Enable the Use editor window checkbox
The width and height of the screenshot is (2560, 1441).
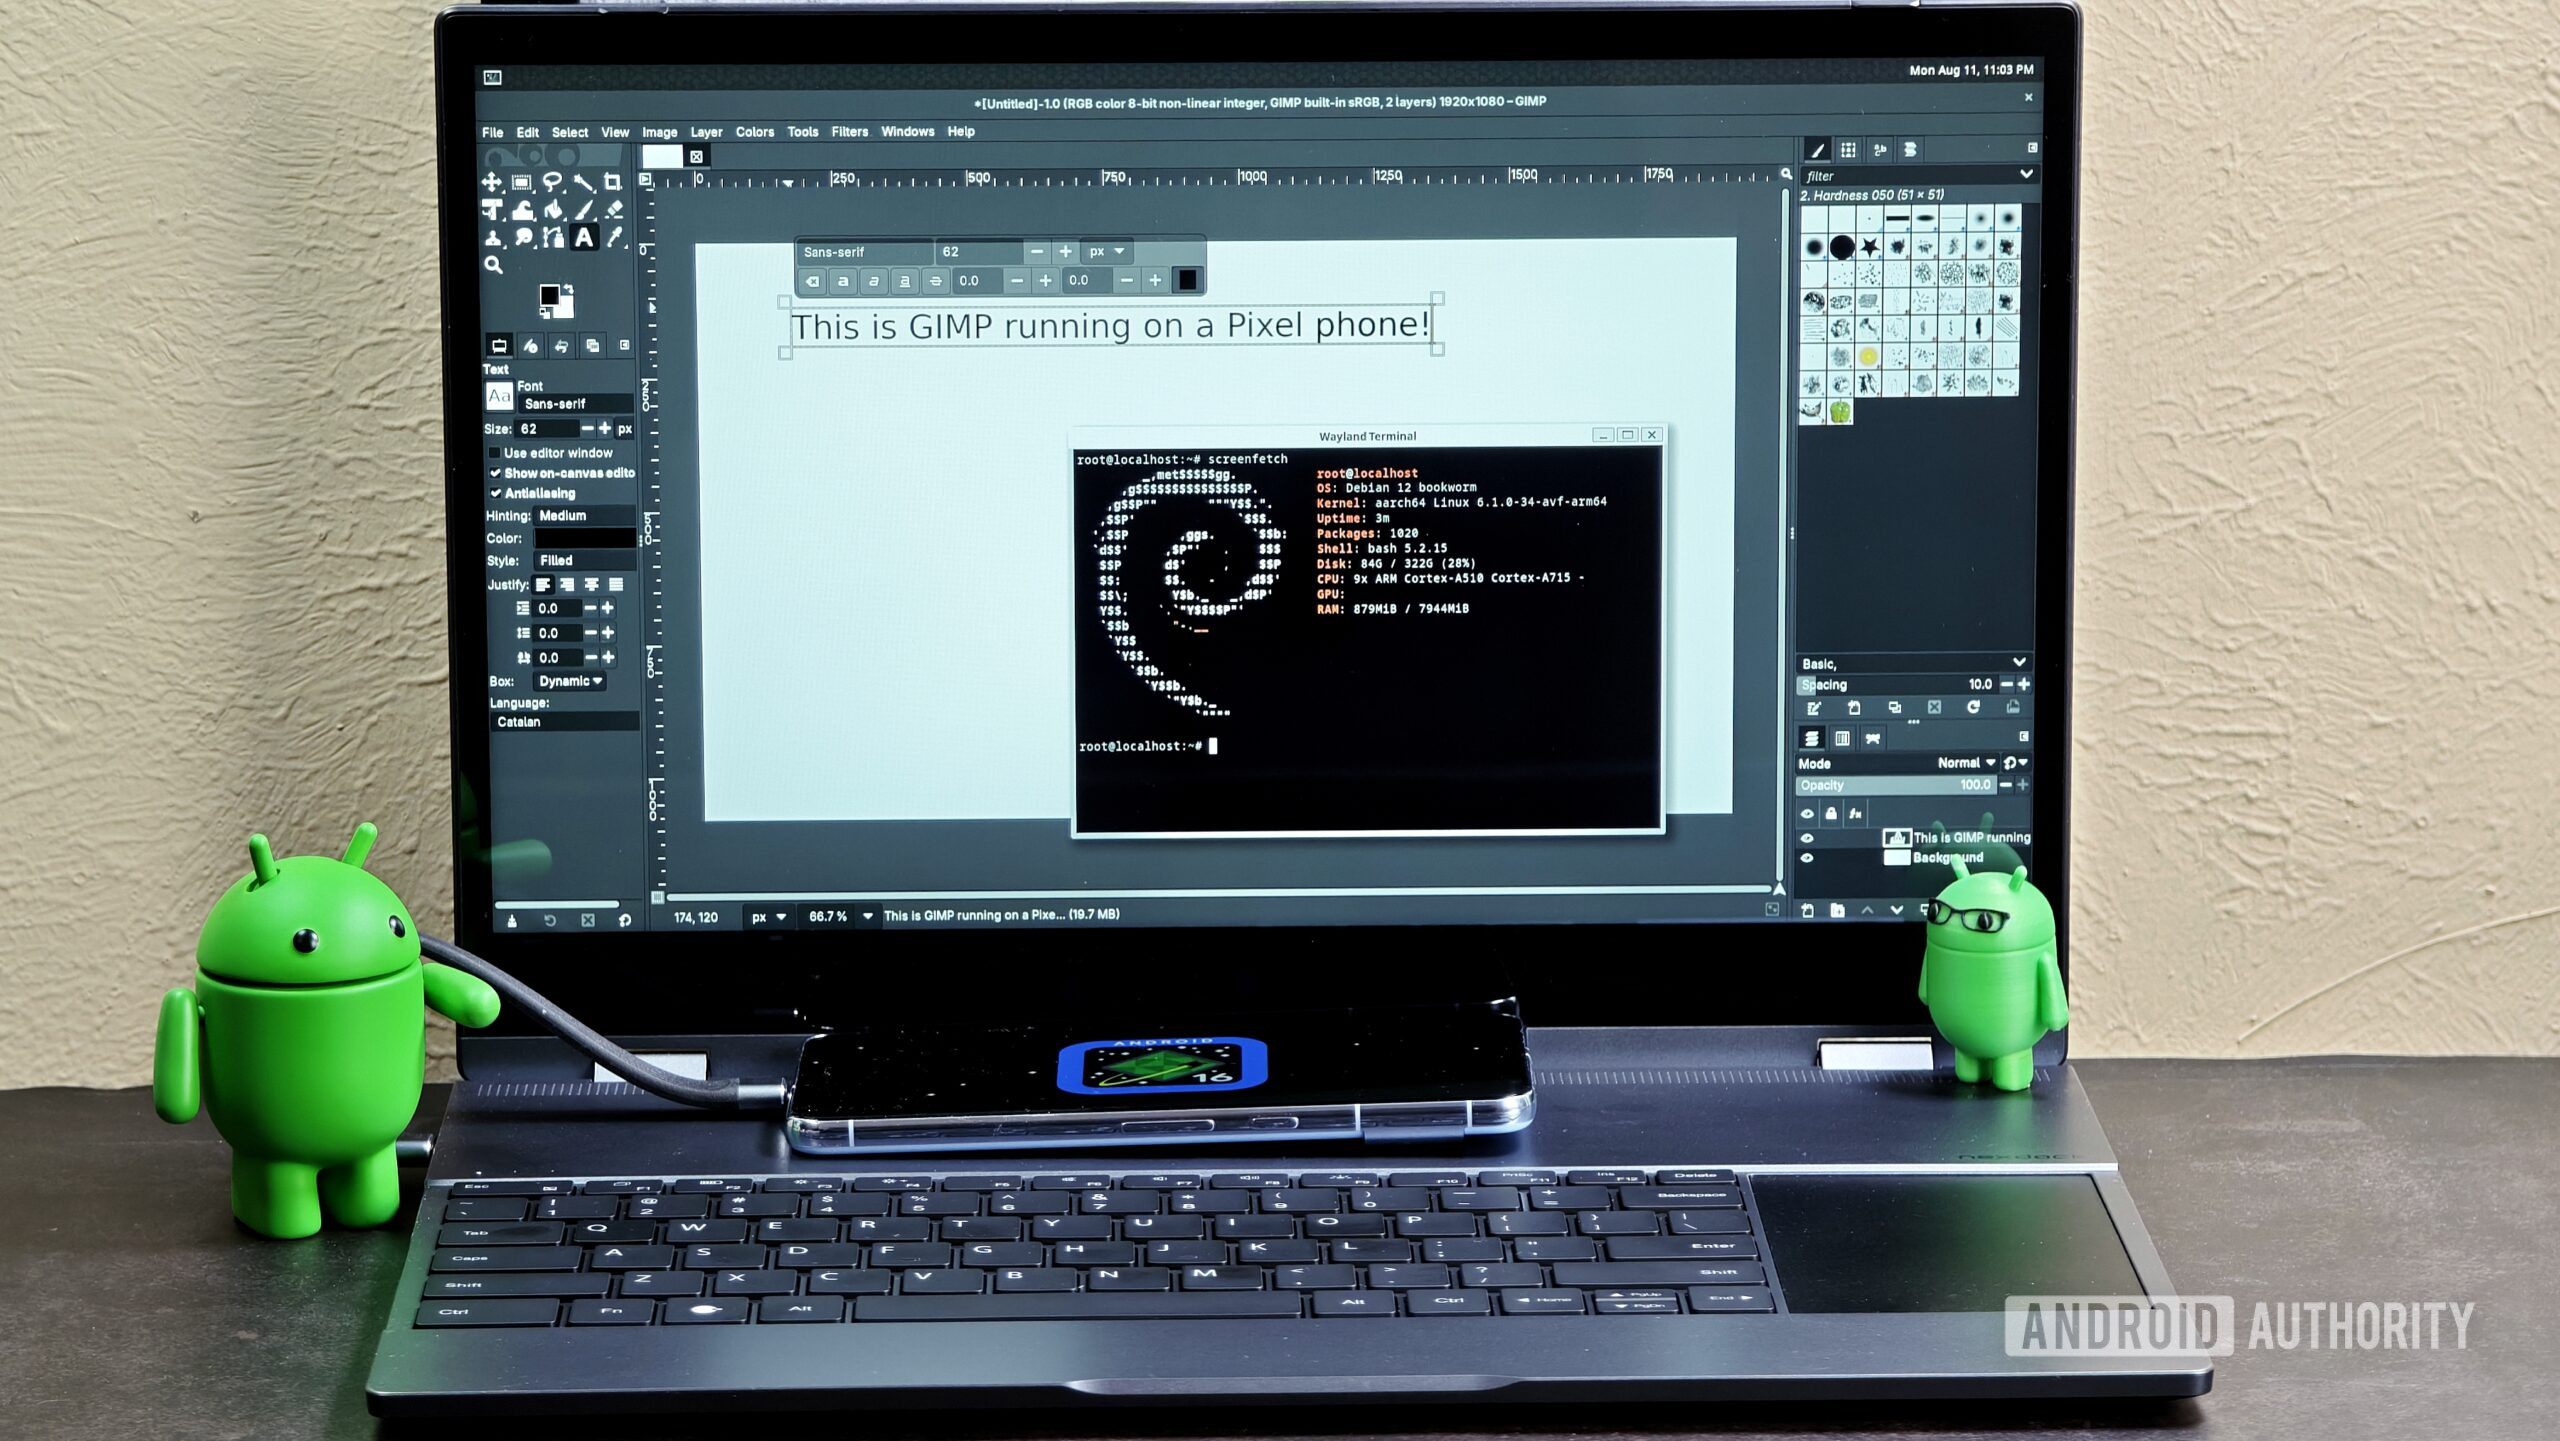coord(494,453)
